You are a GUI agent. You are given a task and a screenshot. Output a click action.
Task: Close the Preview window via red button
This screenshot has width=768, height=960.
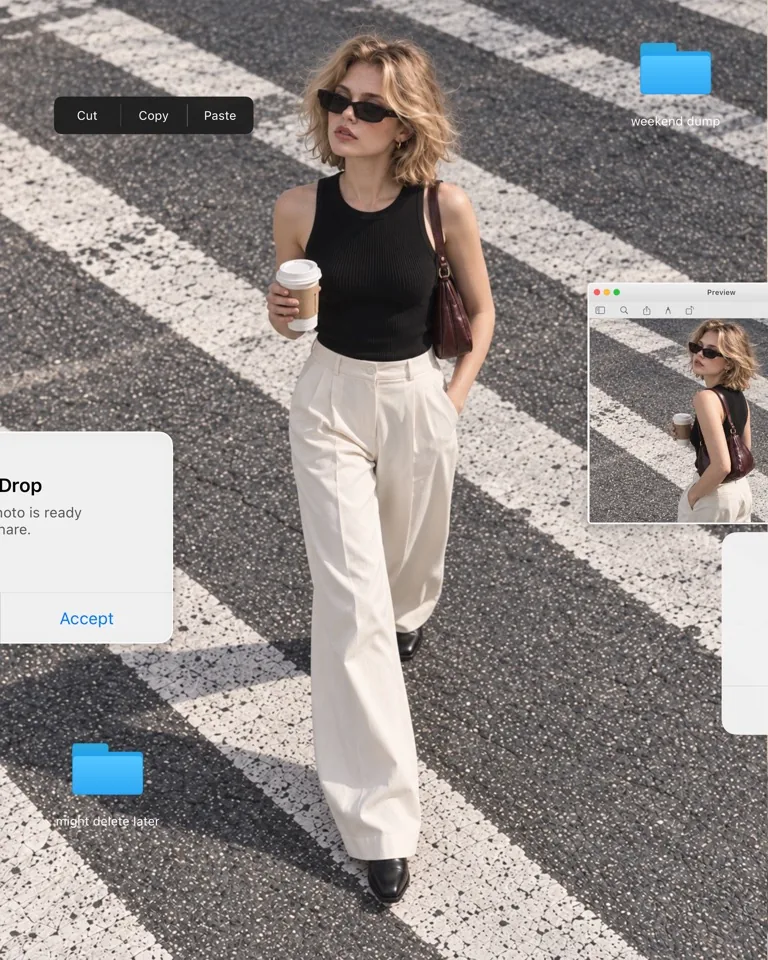coord(597,292)
